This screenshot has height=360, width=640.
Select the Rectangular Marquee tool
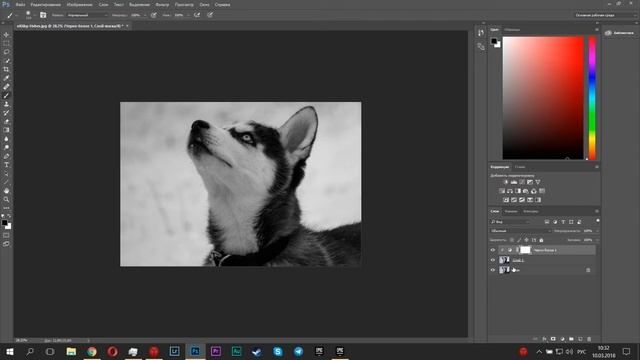coord(6,43)
